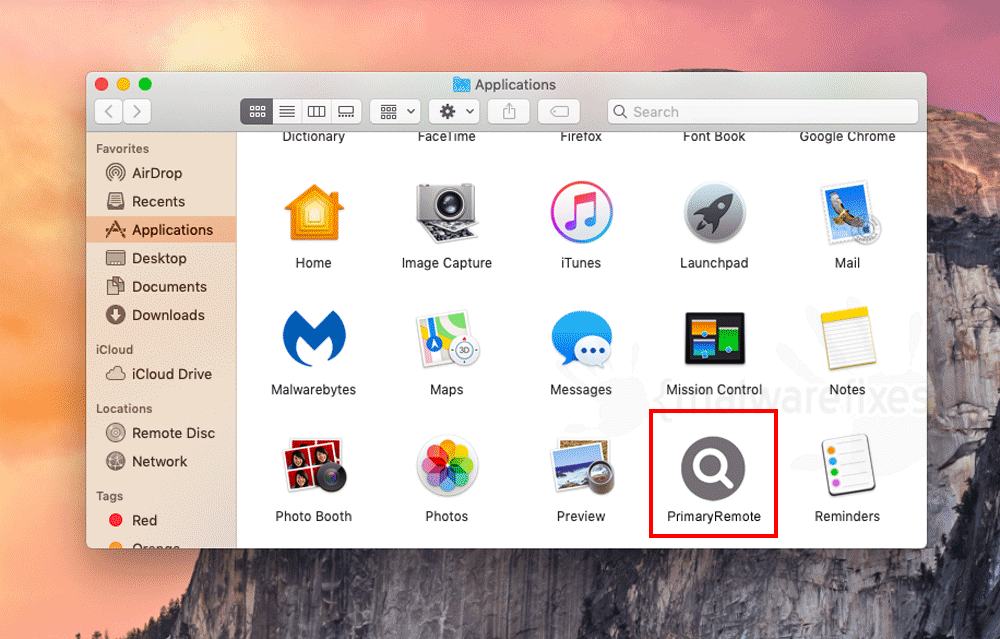Go forward with the right arrow button
The height and width of the screenshot is (639, 1000).
click(137, 112)
